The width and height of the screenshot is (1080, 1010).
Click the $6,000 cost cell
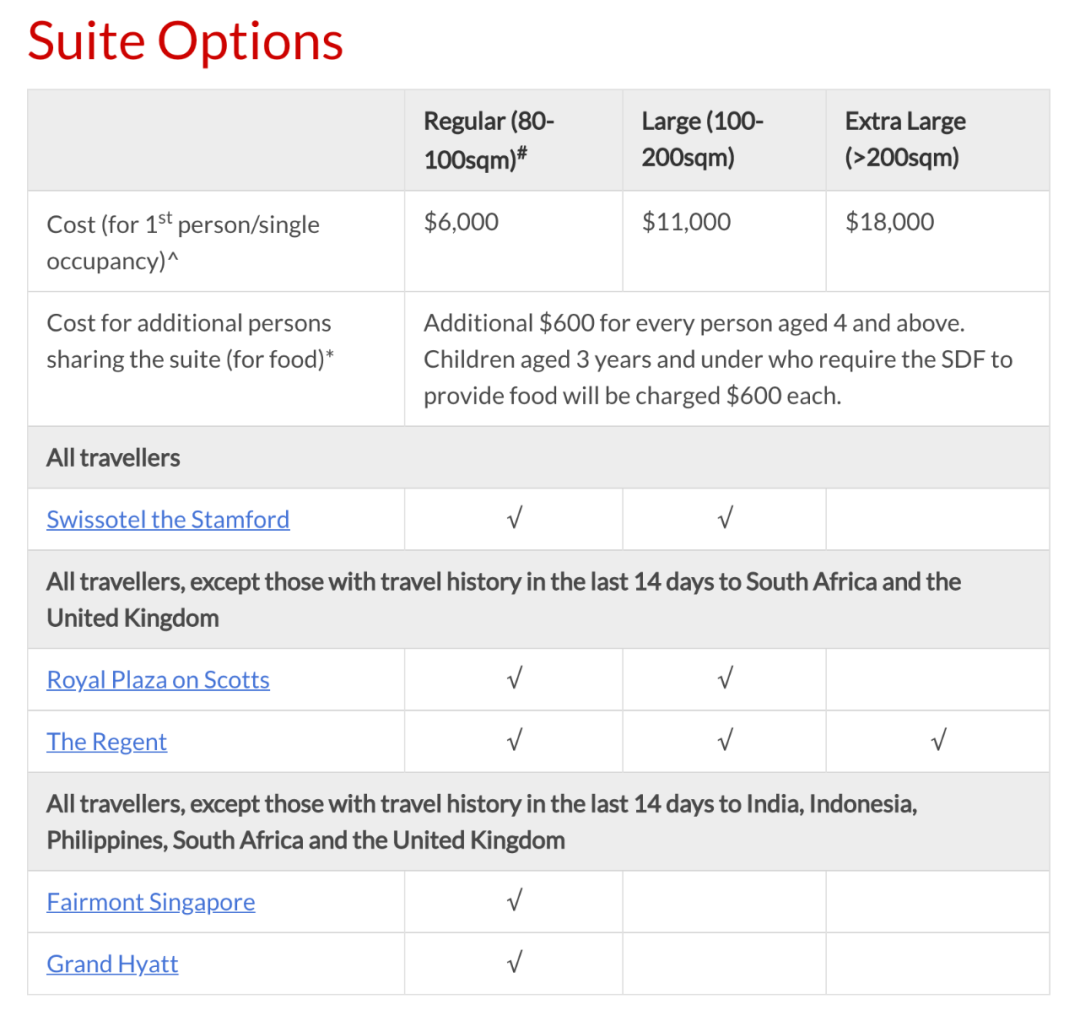point(461,222)
